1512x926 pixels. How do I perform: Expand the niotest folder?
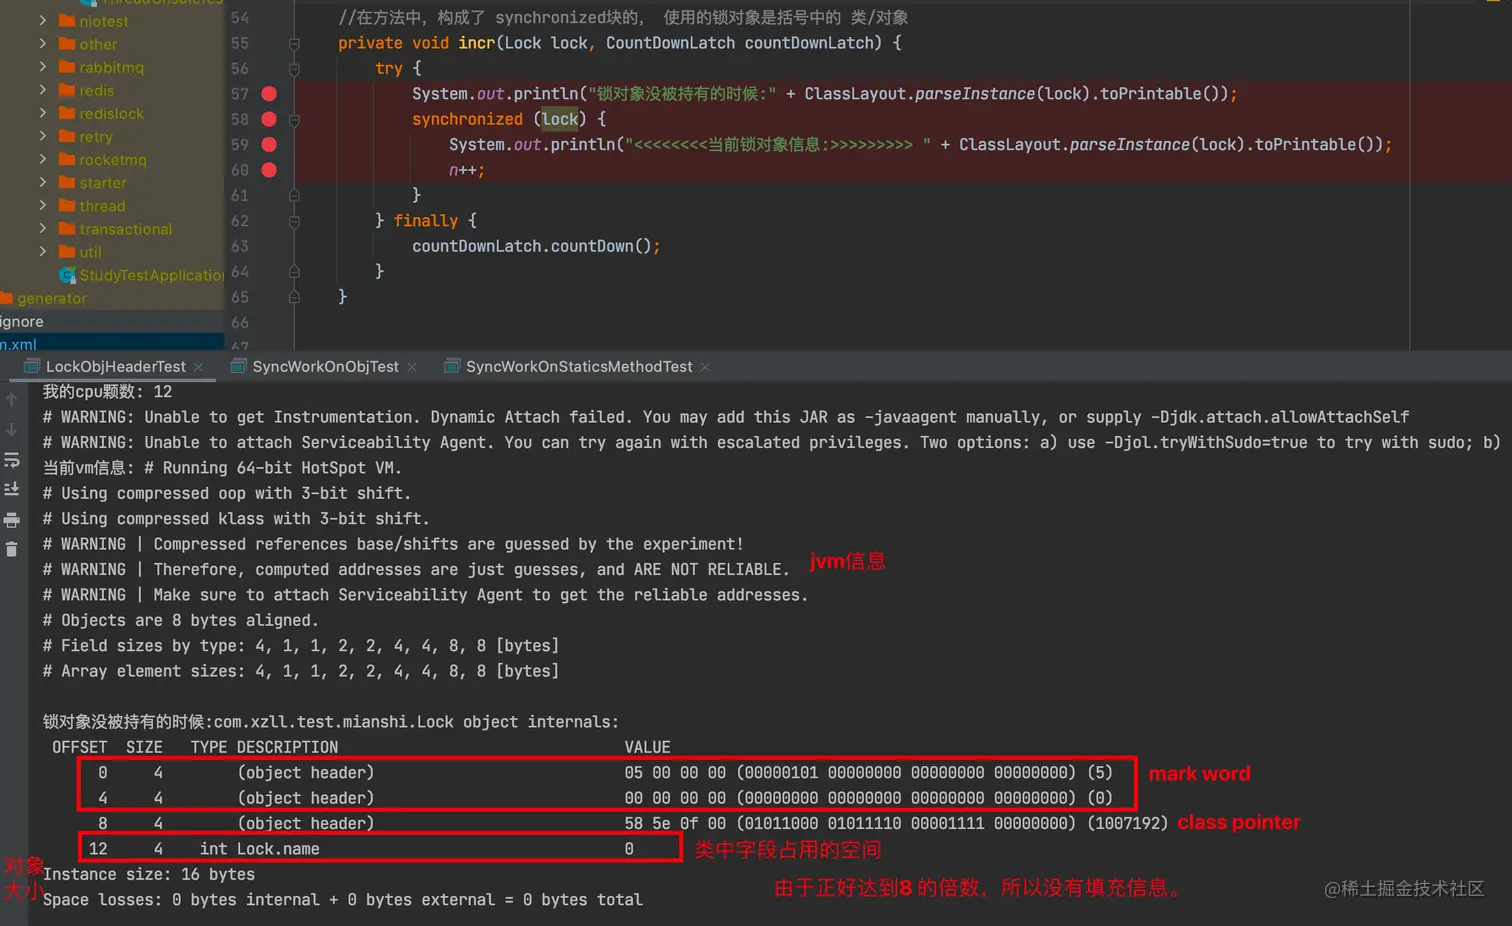pyautogui.click(x=42, y=20)
